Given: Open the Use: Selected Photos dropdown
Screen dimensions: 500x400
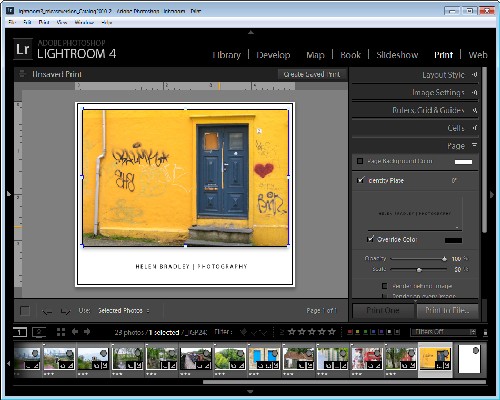Looking at the screenshot, I should 124,311.
